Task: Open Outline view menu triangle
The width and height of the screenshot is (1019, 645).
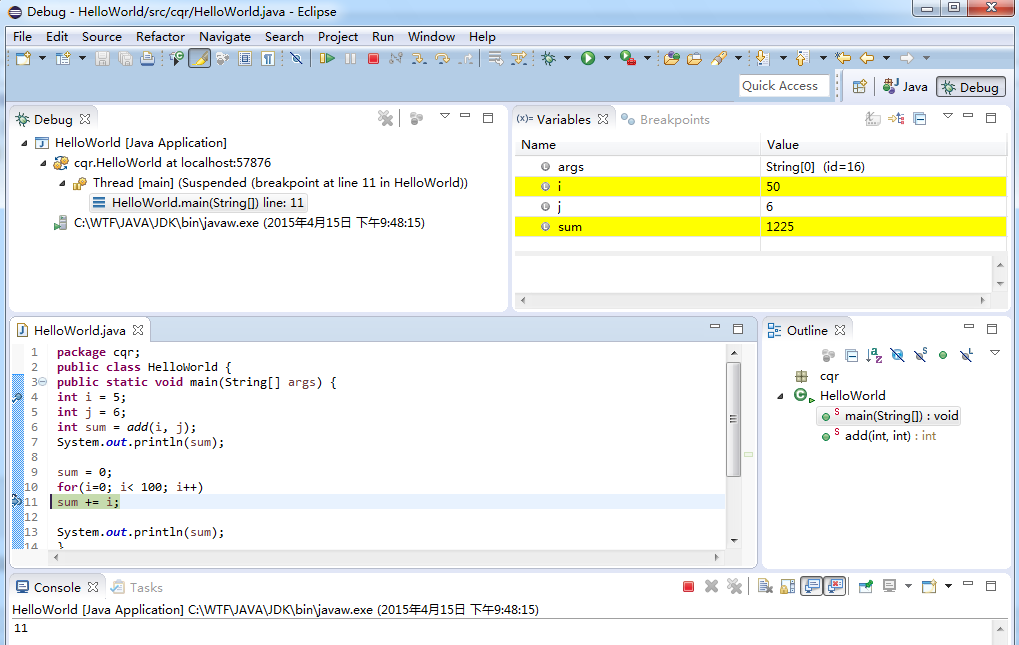Action: point(994,353)
